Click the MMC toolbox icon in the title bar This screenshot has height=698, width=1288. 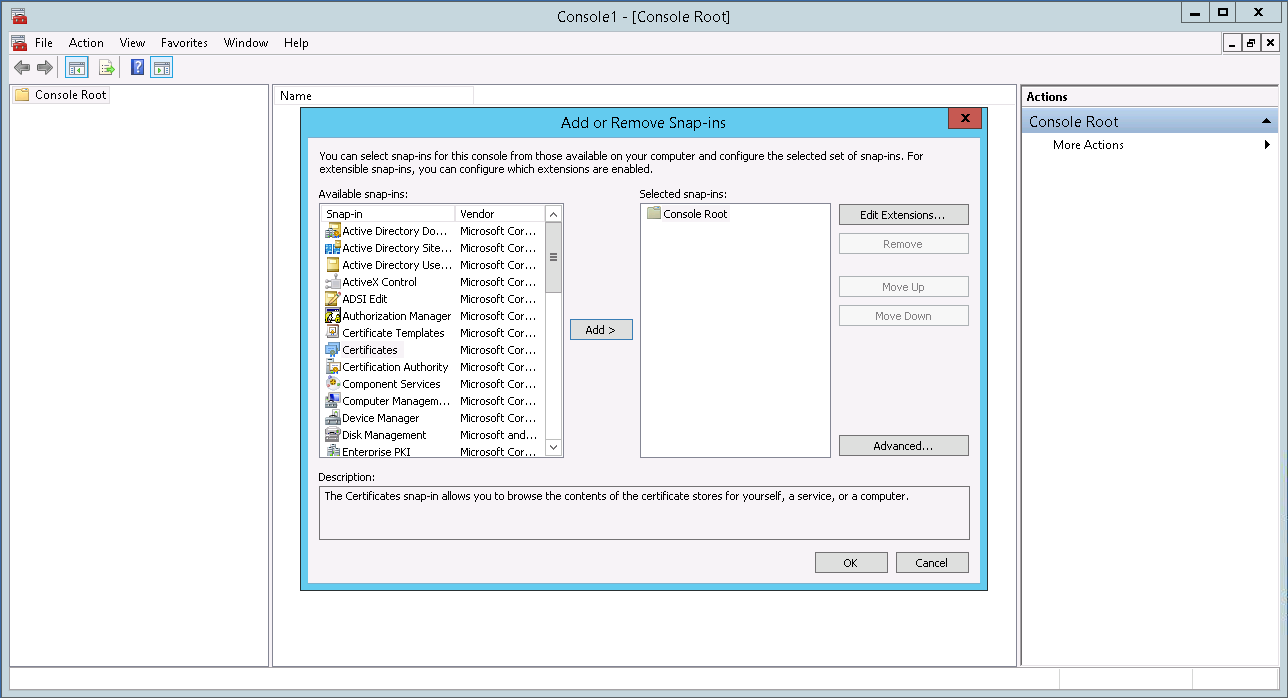point(18,16)
